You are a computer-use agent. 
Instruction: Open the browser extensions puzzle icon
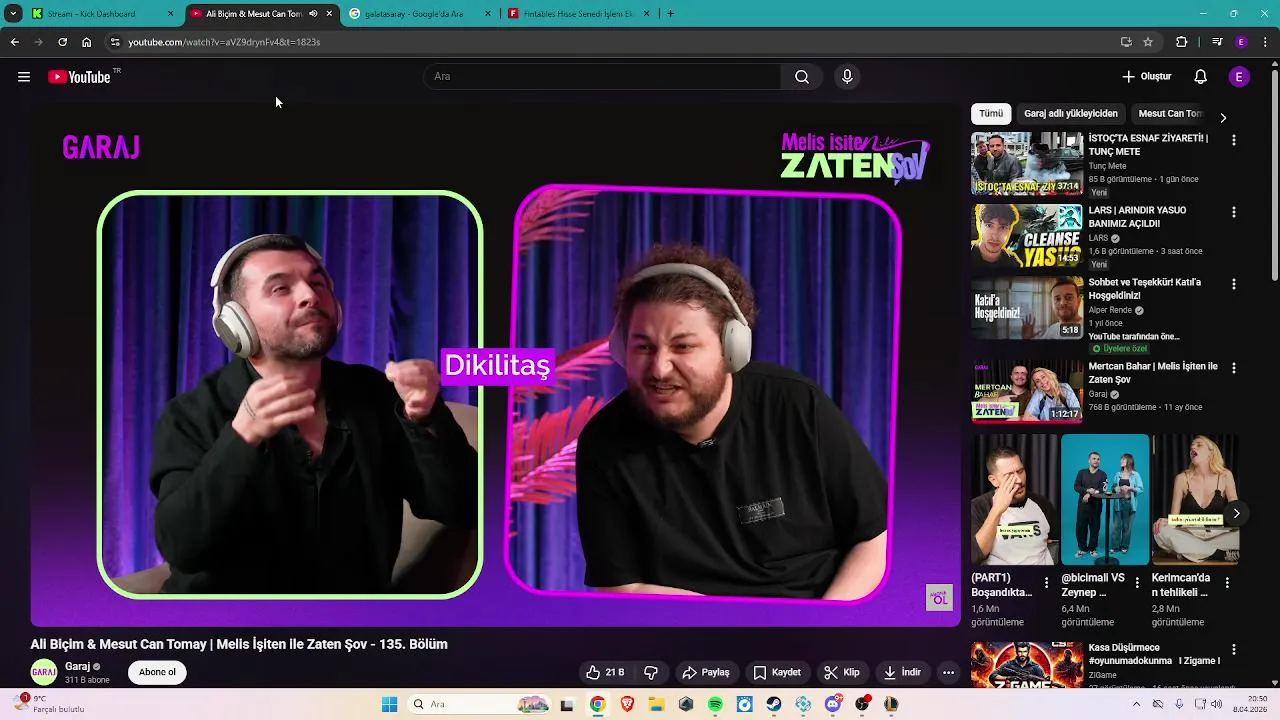1182,42
